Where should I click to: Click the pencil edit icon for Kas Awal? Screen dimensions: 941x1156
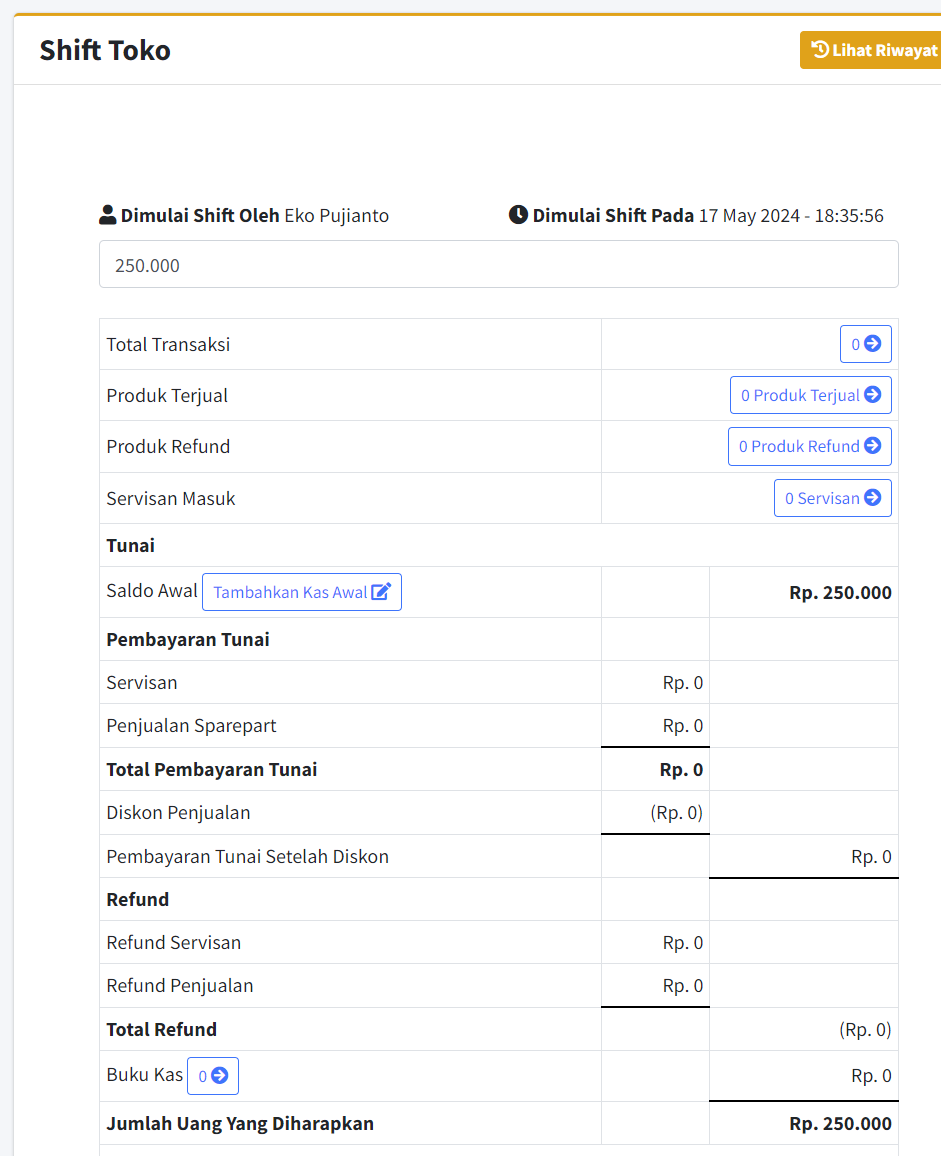pos(381,592)
